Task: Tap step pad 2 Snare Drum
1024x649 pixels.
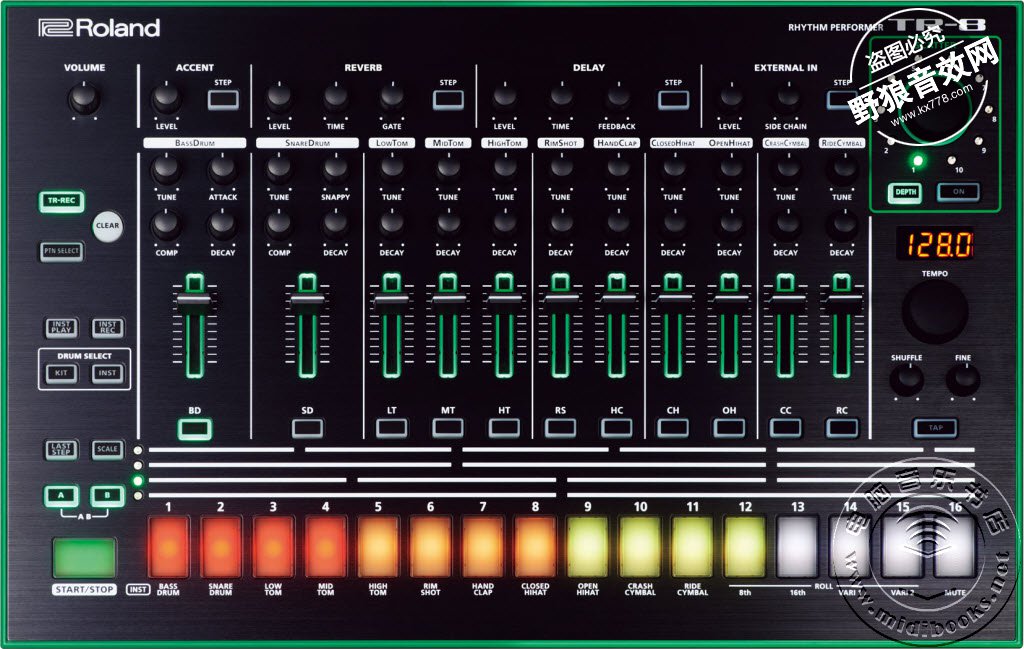Action: [x=221, y=547]
